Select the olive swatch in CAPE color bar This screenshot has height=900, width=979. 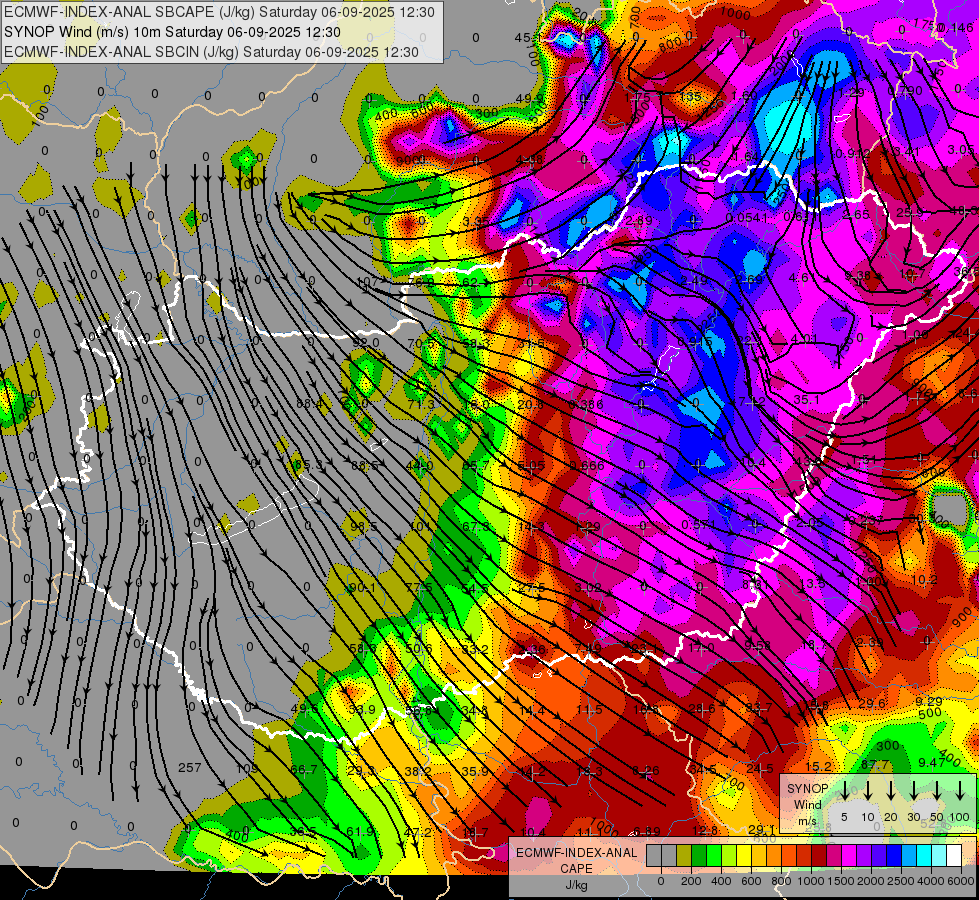(684, 855)
